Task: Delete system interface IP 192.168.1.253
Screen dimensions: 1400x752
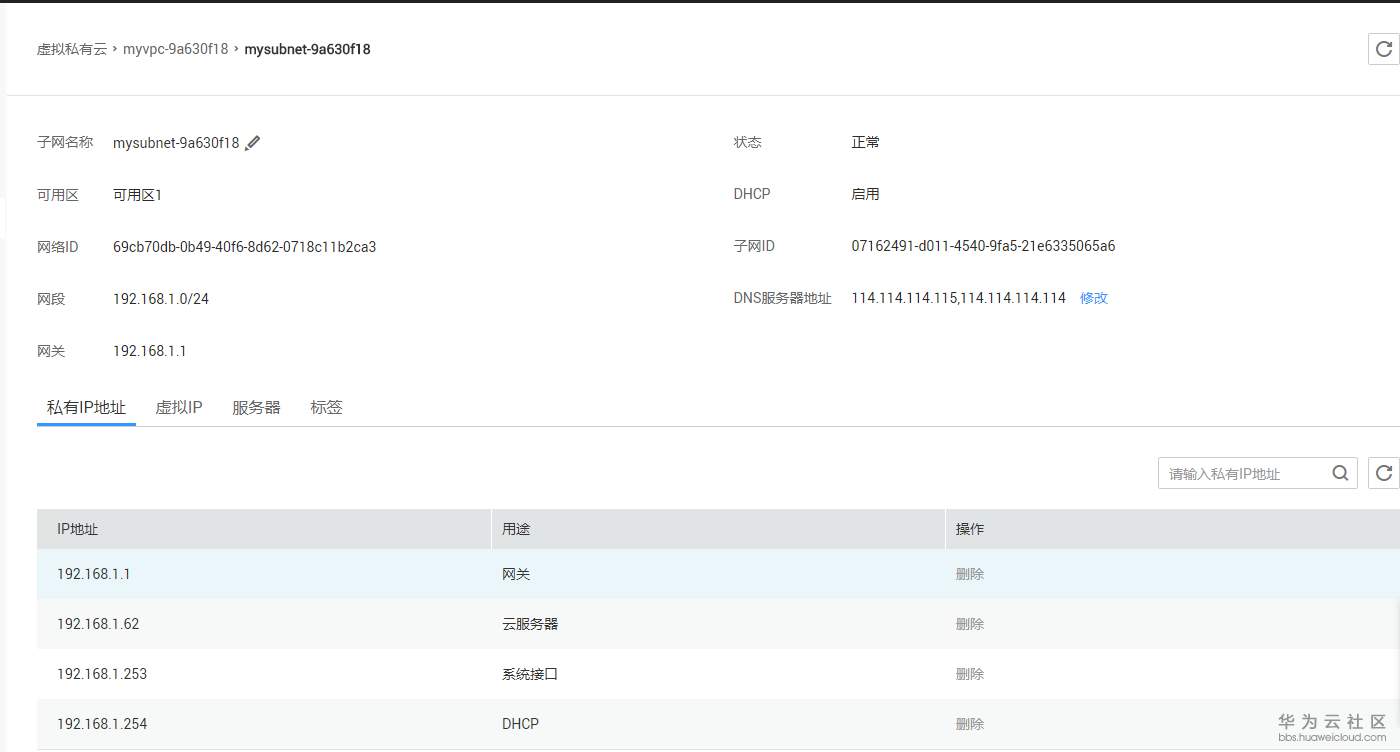Action: click(969, 673)
